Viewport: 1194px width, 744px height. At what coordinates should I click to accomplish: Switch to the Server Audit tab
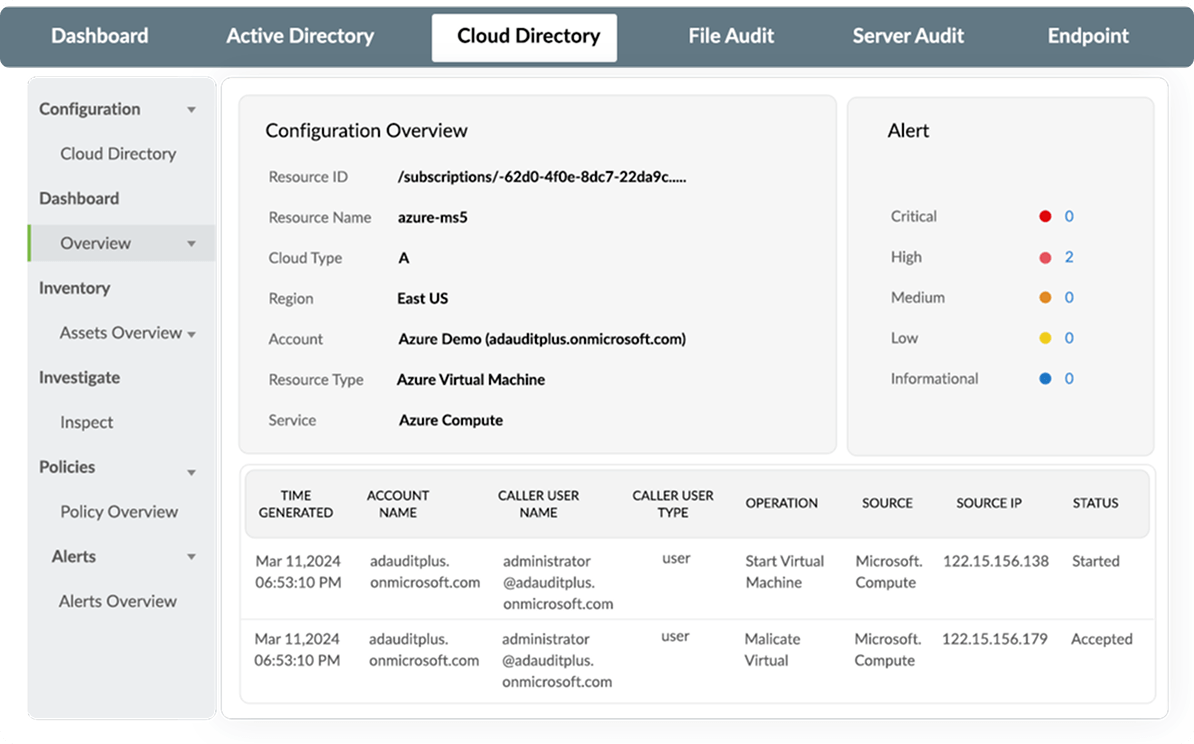[908, 36]
